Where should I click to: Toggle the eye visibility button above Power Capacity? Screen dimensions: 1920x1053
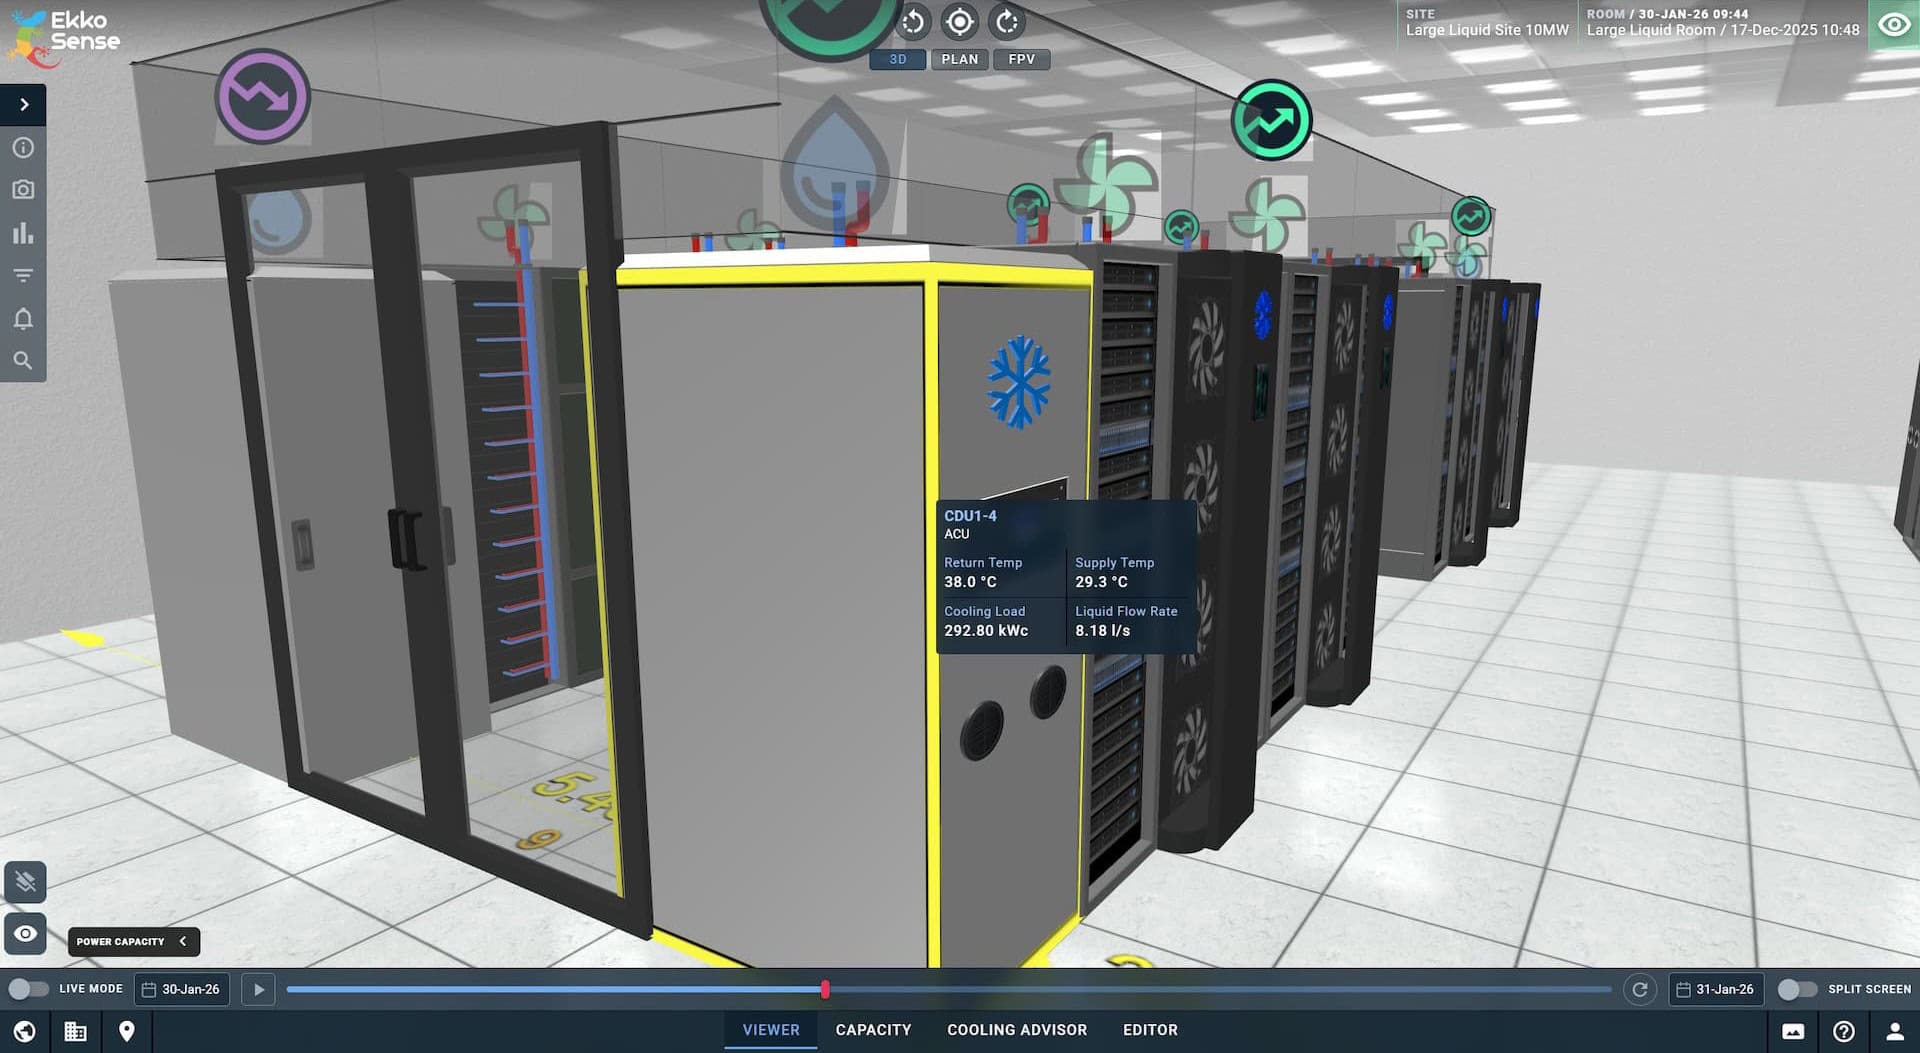coord(25,934)
